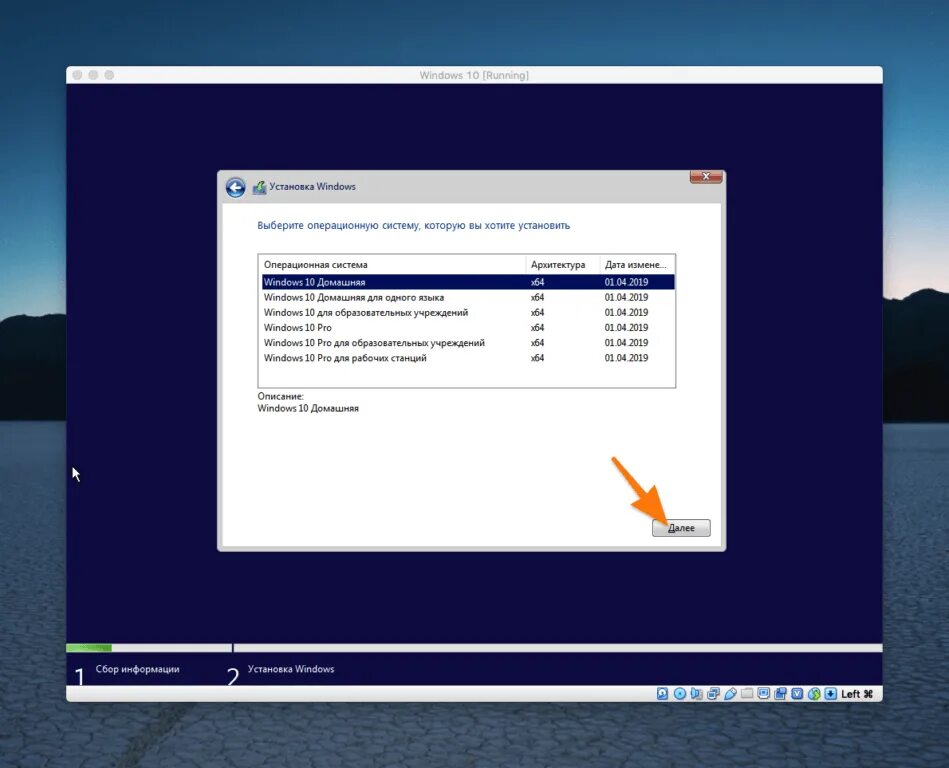Screen dimensions: 949x768
Task: Click the recording indicator icon
Action: (781, 694)
